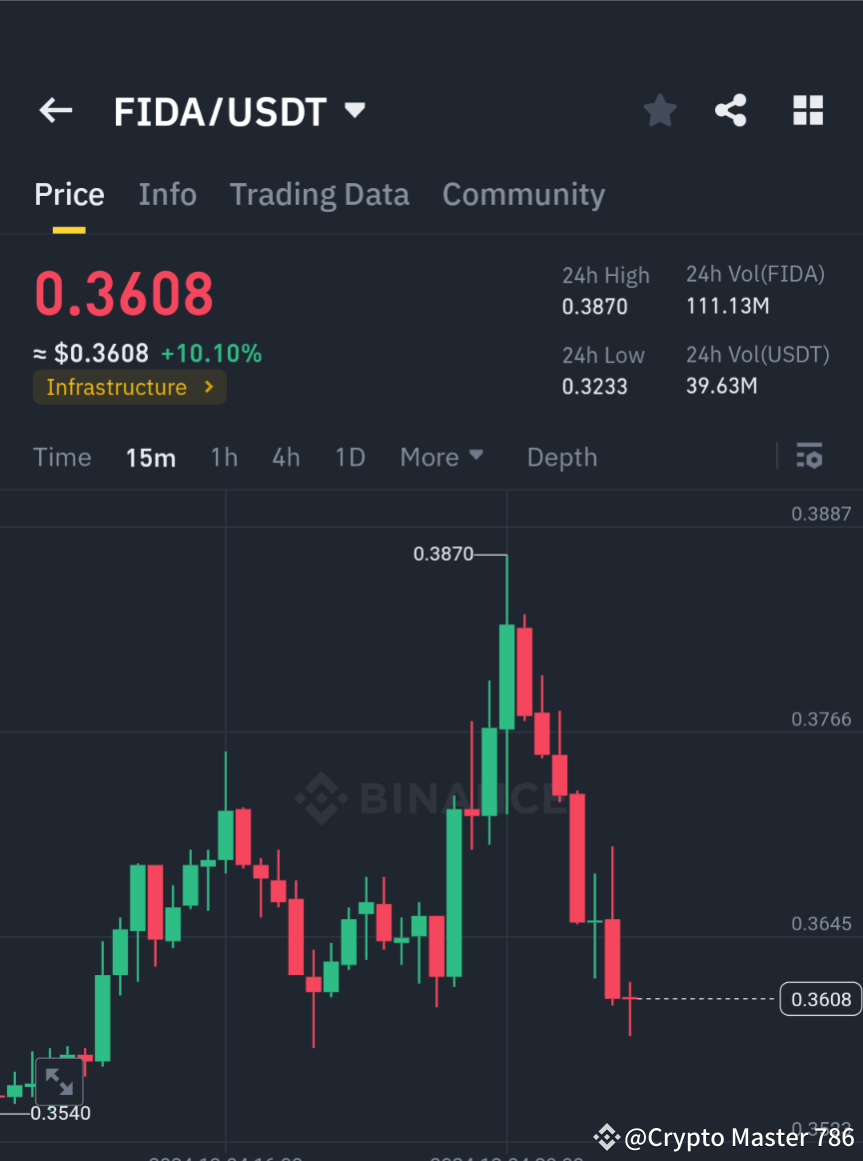This screenshot has width=863, height=1161.
Task: Tap the 0.3608 current price marker
Action: 820,998
